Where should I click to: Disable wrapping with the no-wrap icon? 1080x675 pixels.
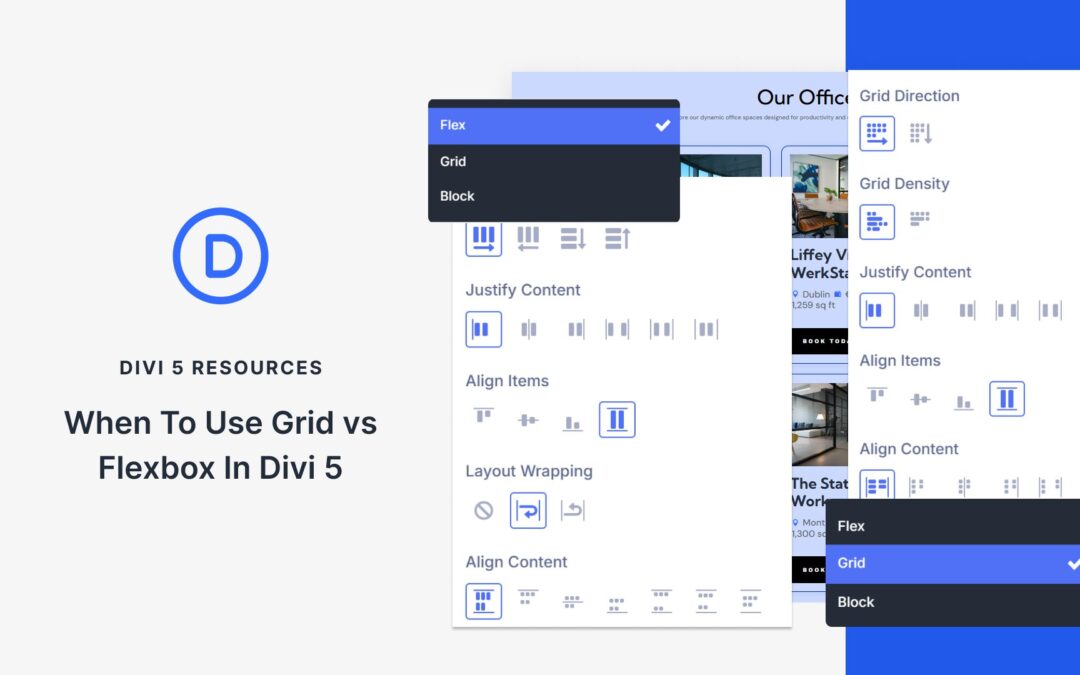pos(484,510)
